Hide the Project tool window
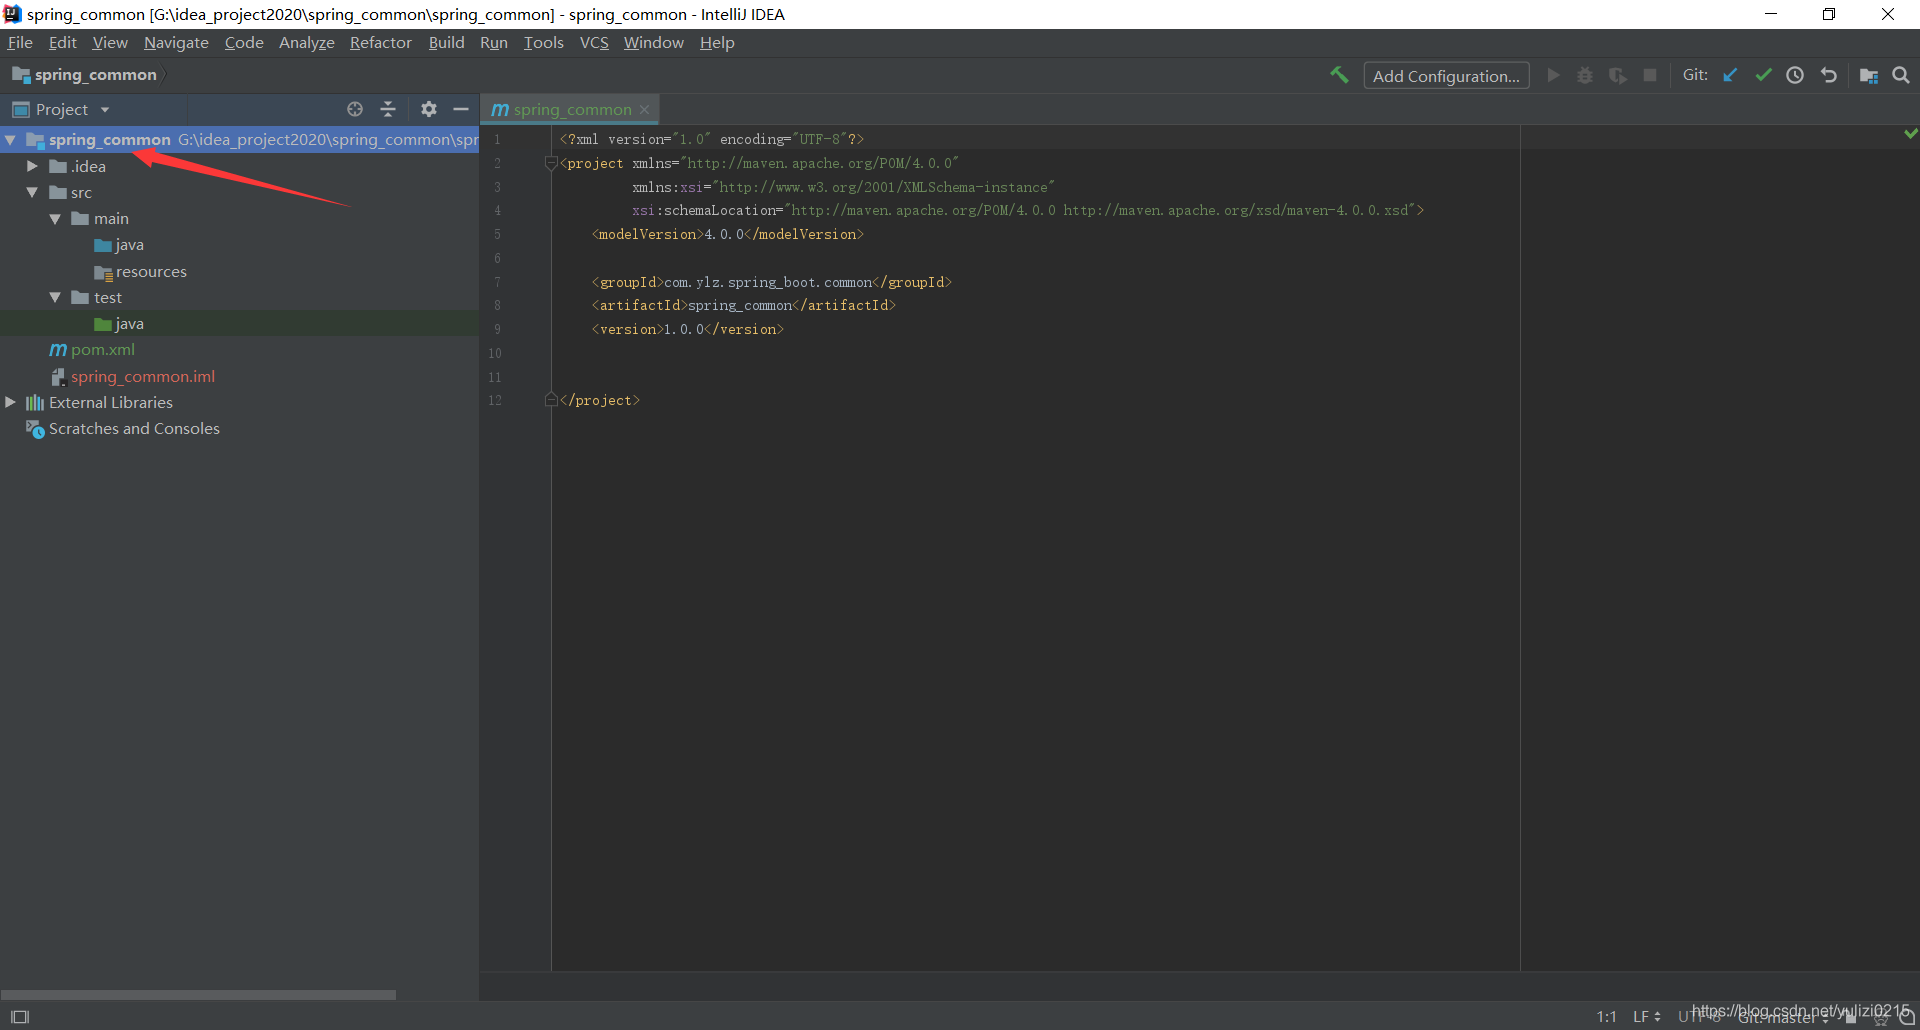1920x1030 pixels. pos(461,109)
